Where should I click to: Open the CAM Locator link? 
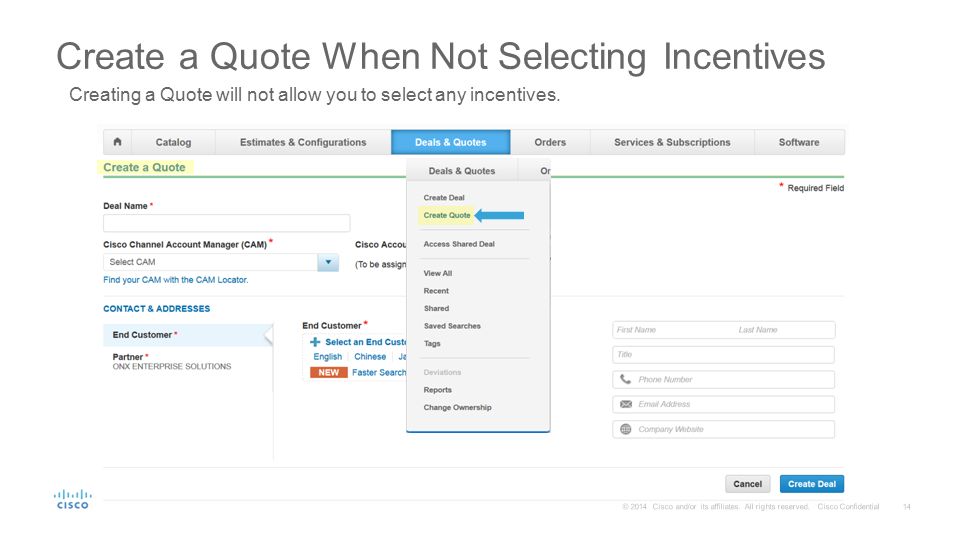pyautogui.click(x=176, y=280)
